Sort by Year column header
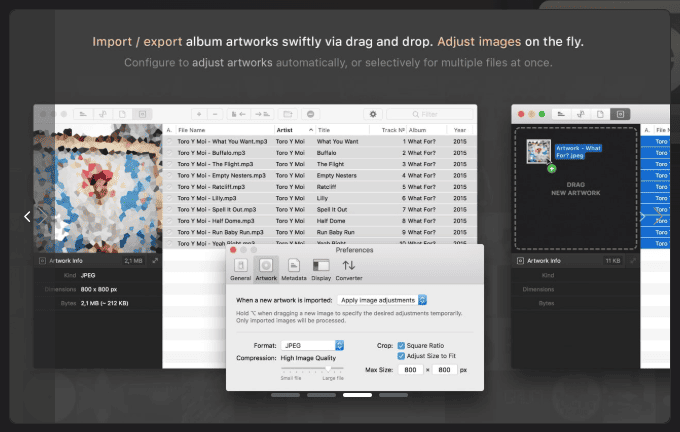The height and width of the screenshot is (432, 680). coord(460,130)
